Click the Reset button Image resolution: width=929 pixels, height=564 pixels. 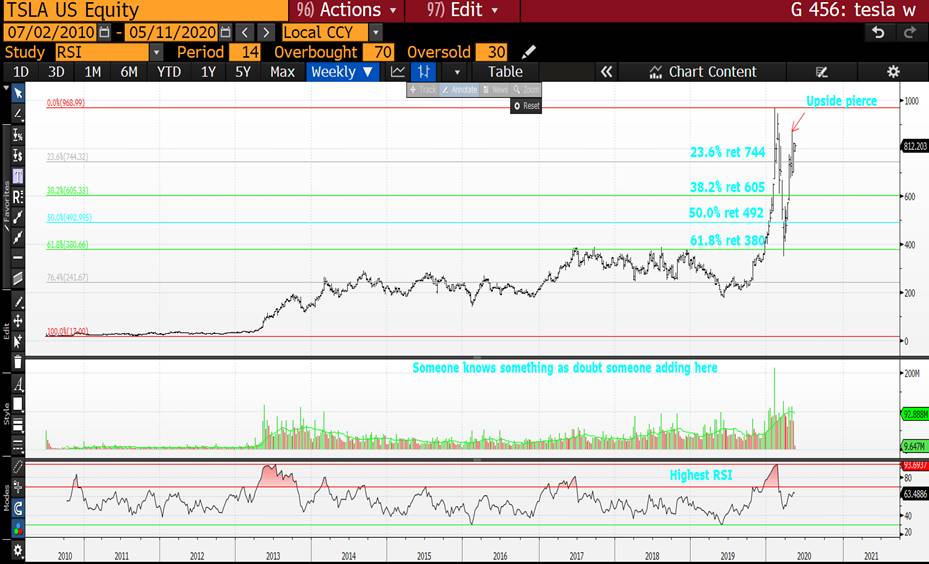click(x=526, y=106)
